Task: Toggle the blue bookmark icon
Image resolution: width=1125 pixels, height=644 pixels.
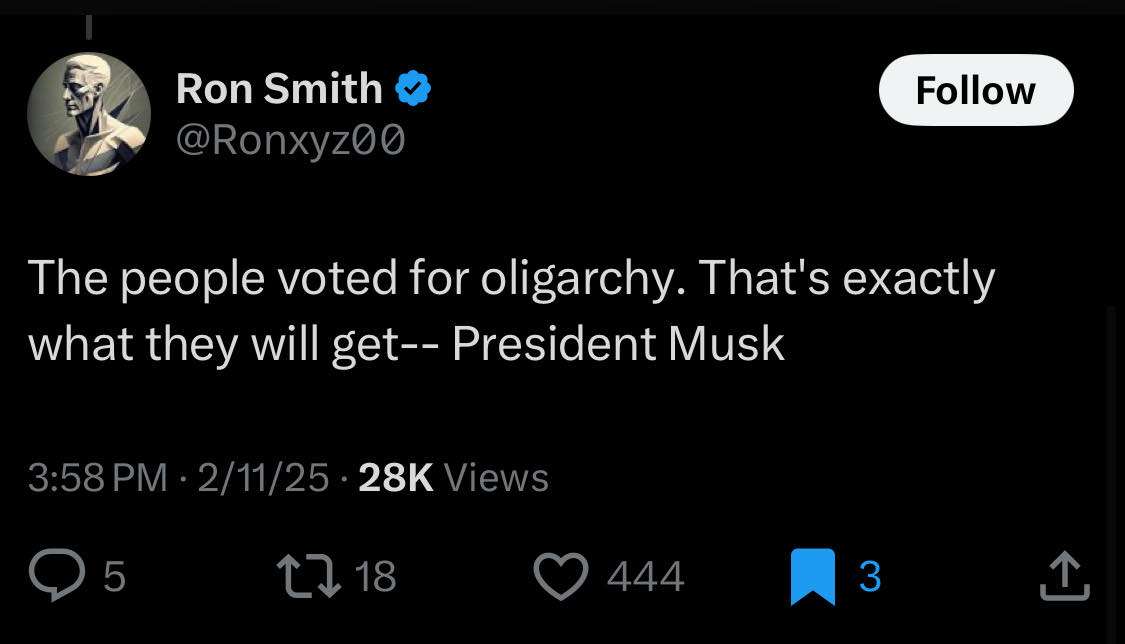Action: coord(811,577)
